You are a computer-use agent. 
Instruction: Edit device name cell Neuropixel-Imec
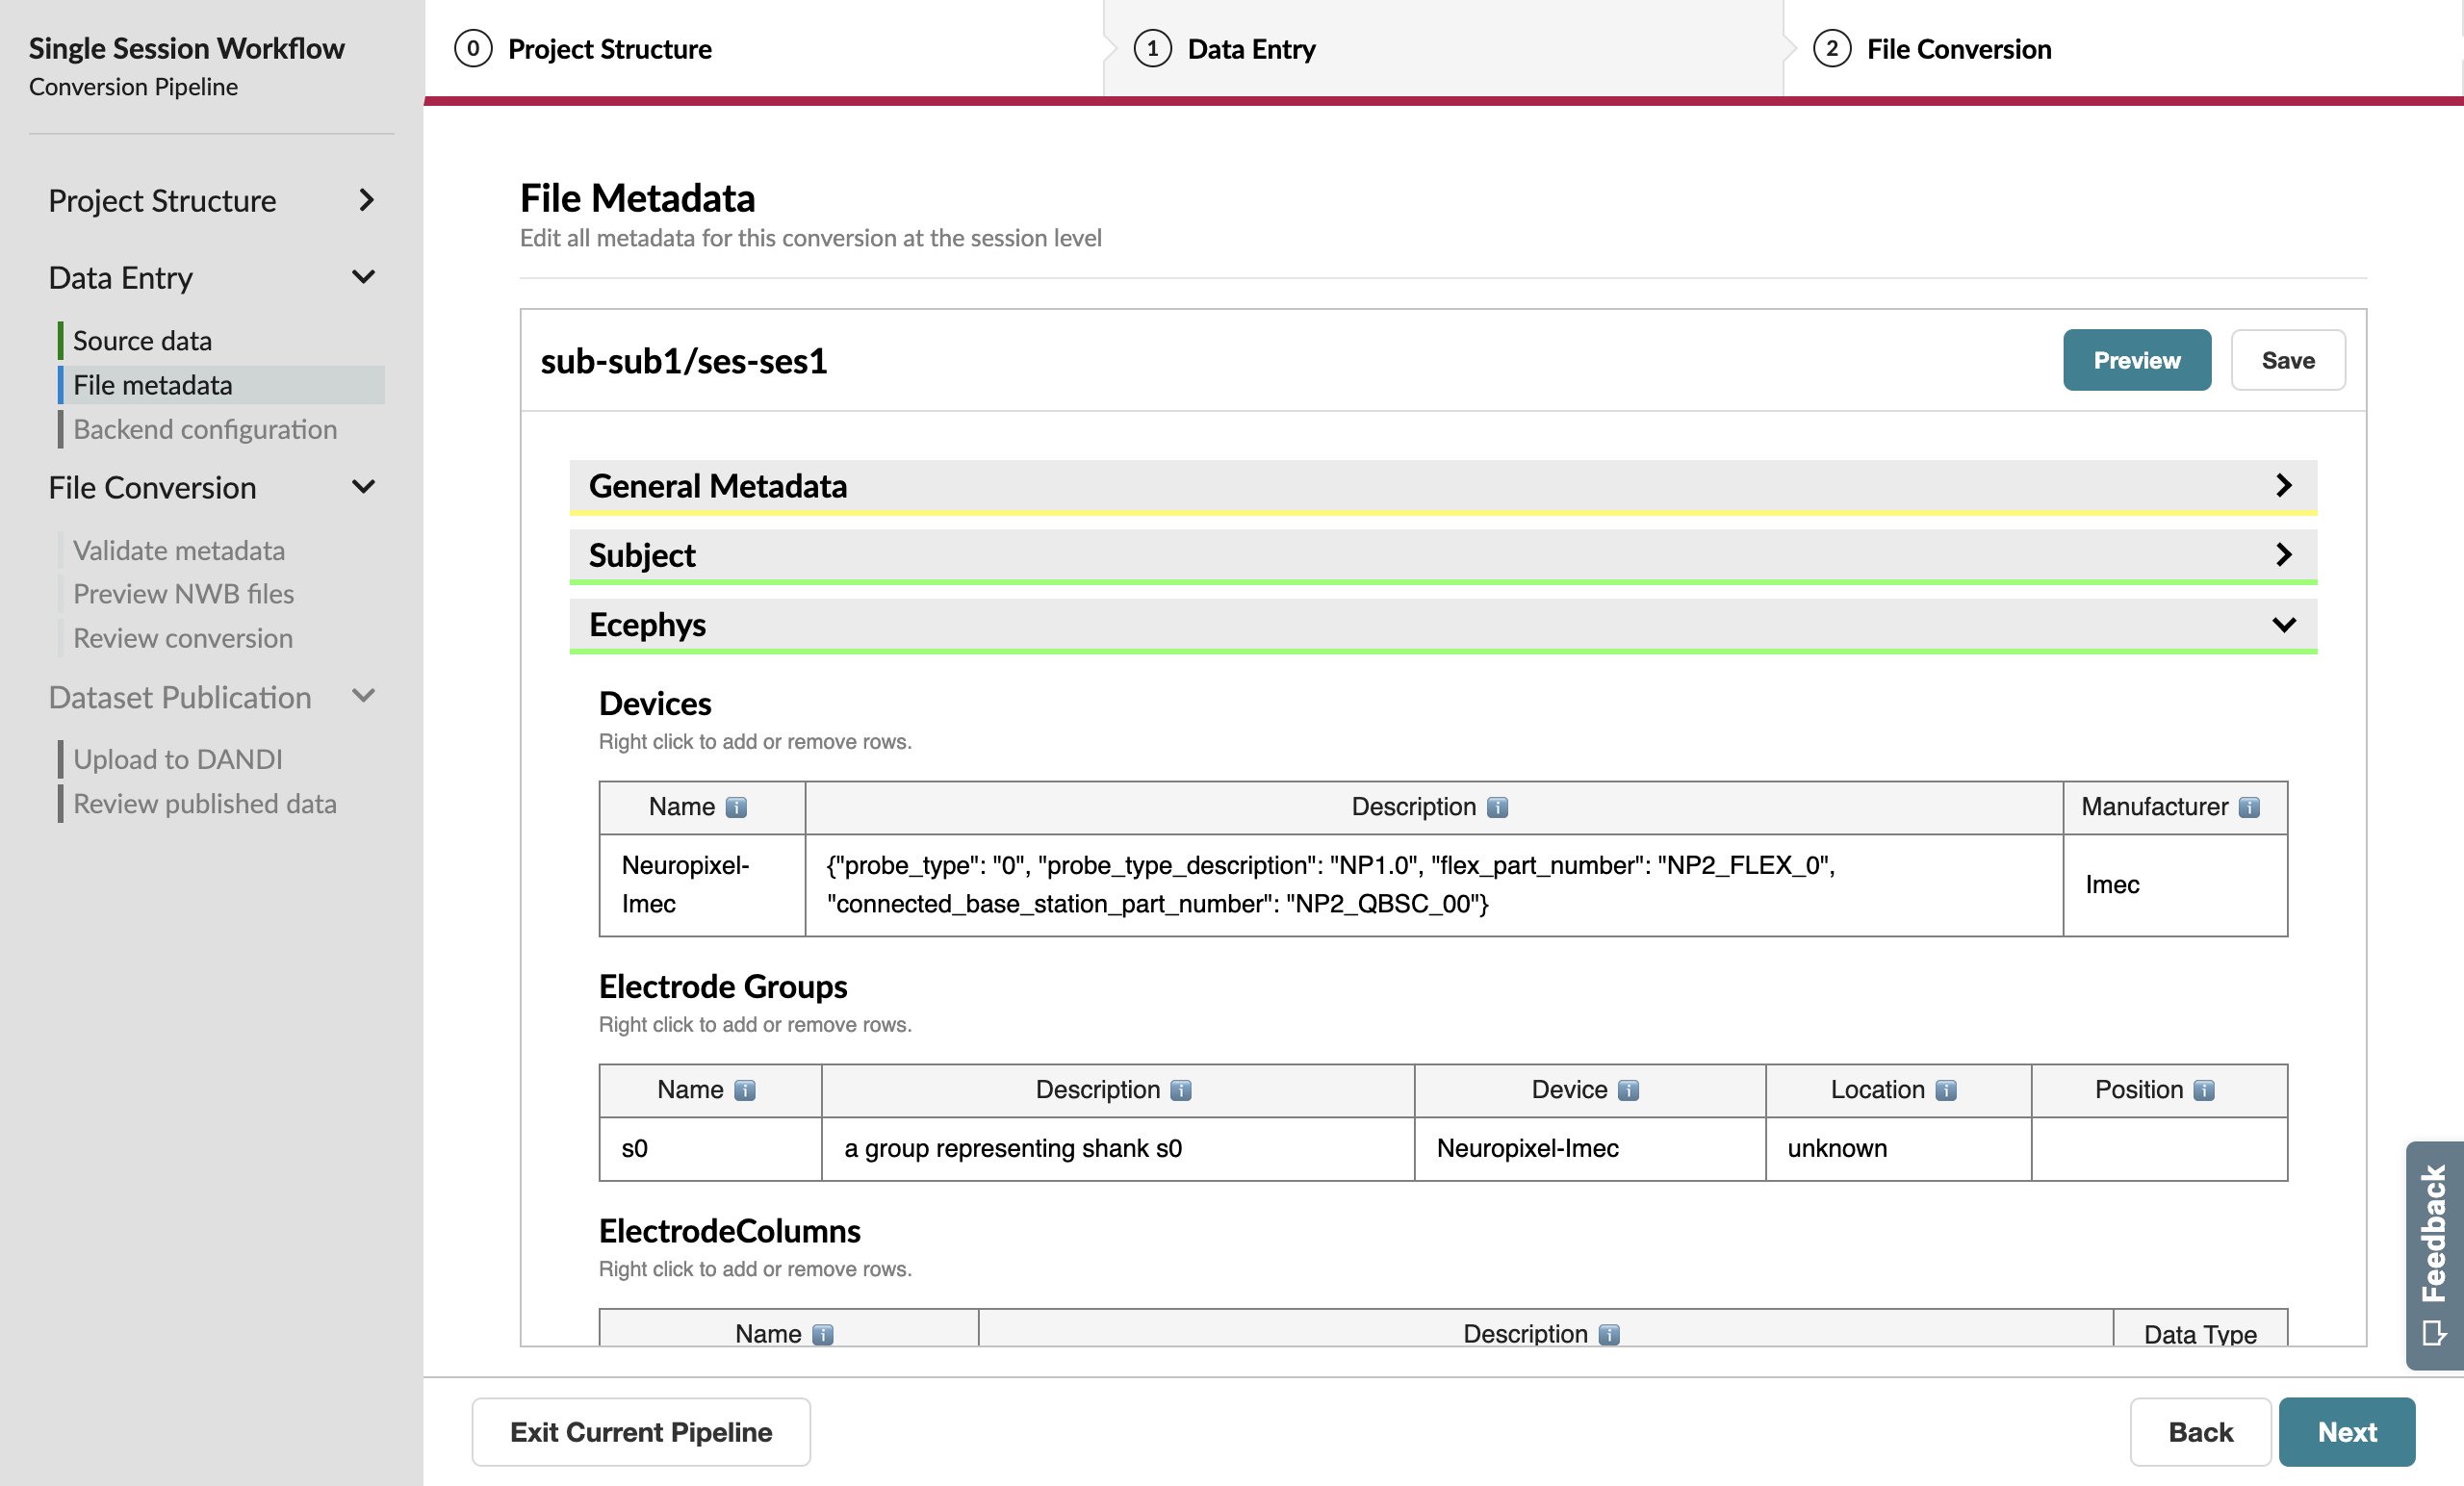coord(702,885)
